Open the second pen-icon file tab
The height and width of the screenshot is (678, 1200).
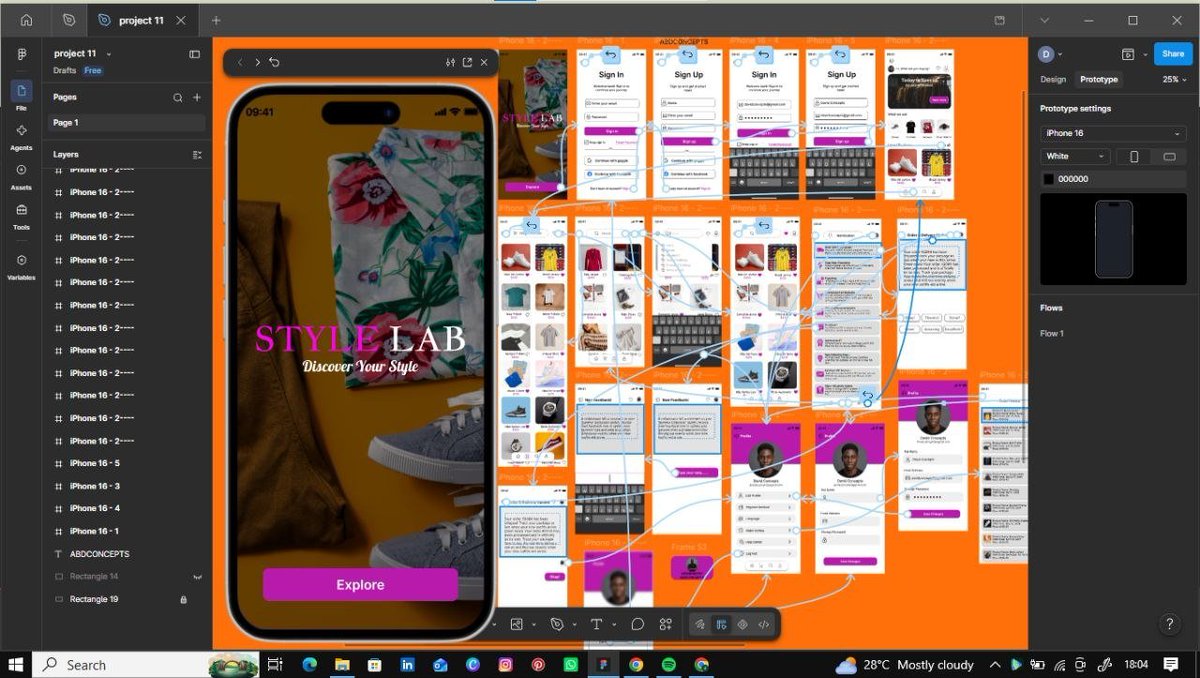[x=68, y=20]
